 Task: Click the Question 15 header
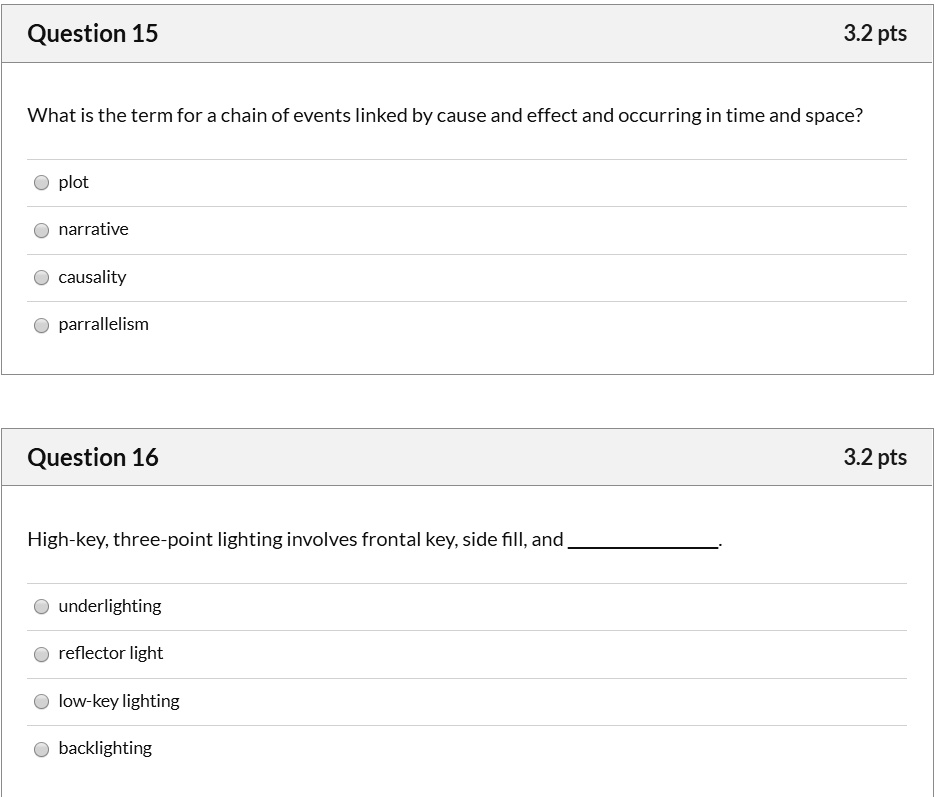coord(92,33)
